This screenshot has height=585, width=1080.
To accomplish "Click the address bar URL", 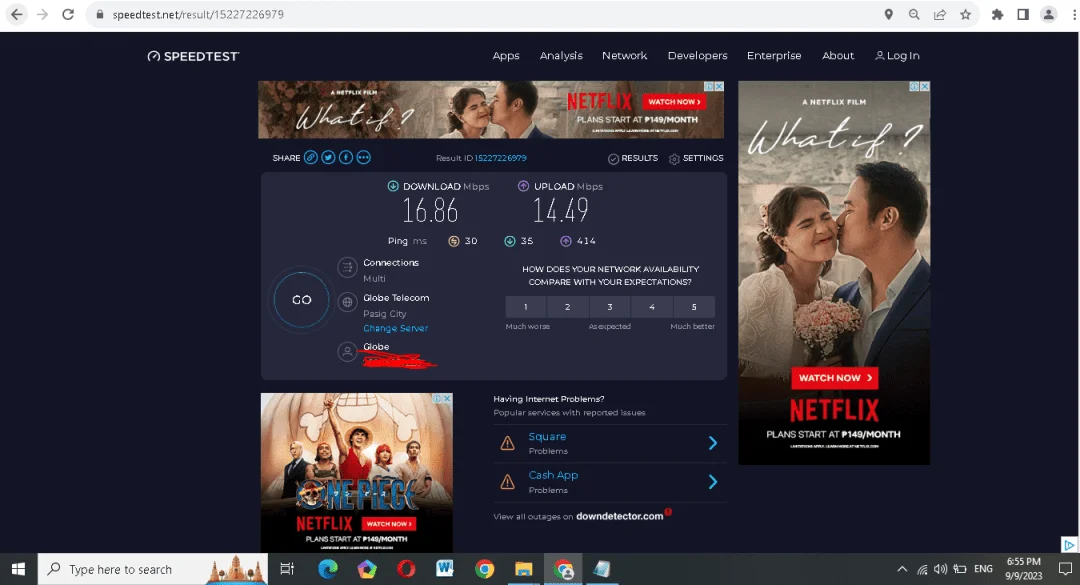I will tap(198, 14).
